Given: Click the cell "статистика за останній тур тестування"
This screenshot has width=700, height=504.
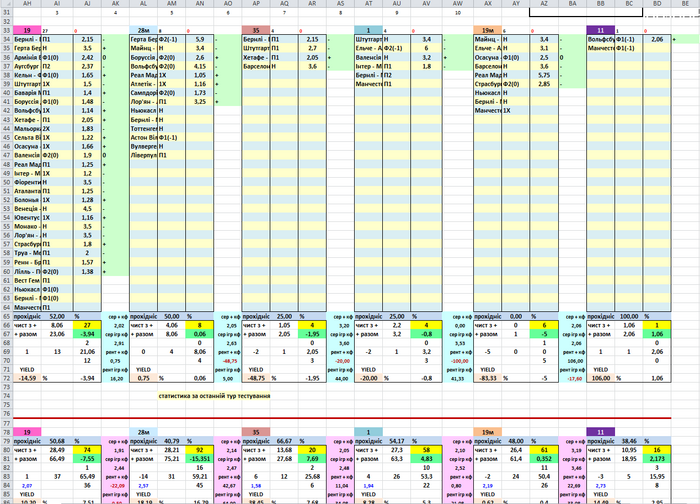Looking at the screenshot, I should [x=214, y=396].
